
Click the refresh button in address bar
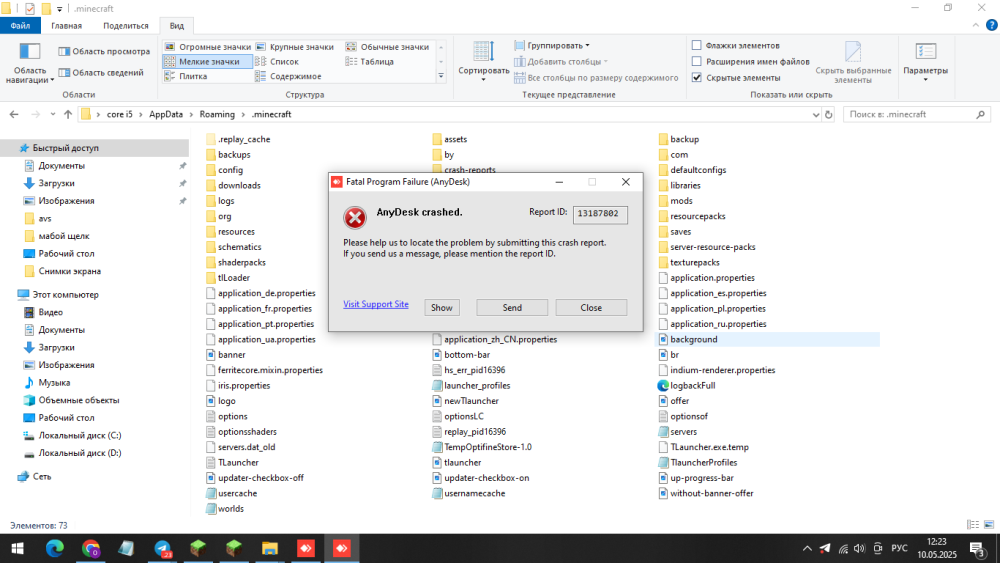pyautogui.click(x=828, y=115)
